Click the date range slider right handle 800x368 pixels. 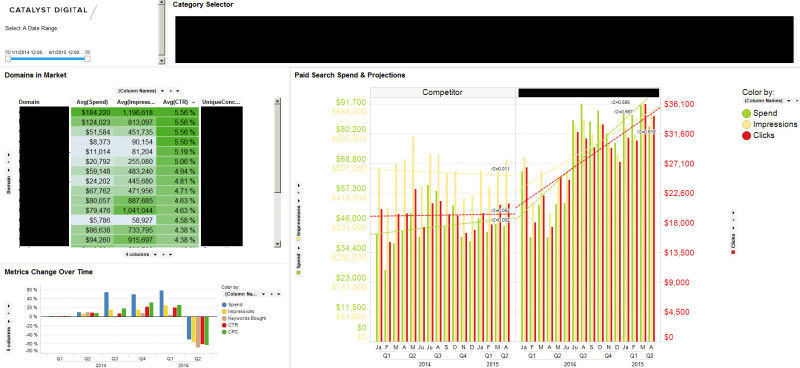[87, 59]
